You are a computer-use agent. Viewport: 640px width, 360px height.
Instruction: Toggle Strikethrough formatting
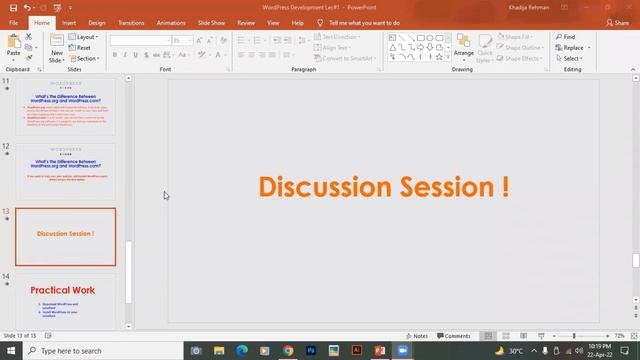pos(156,55)
